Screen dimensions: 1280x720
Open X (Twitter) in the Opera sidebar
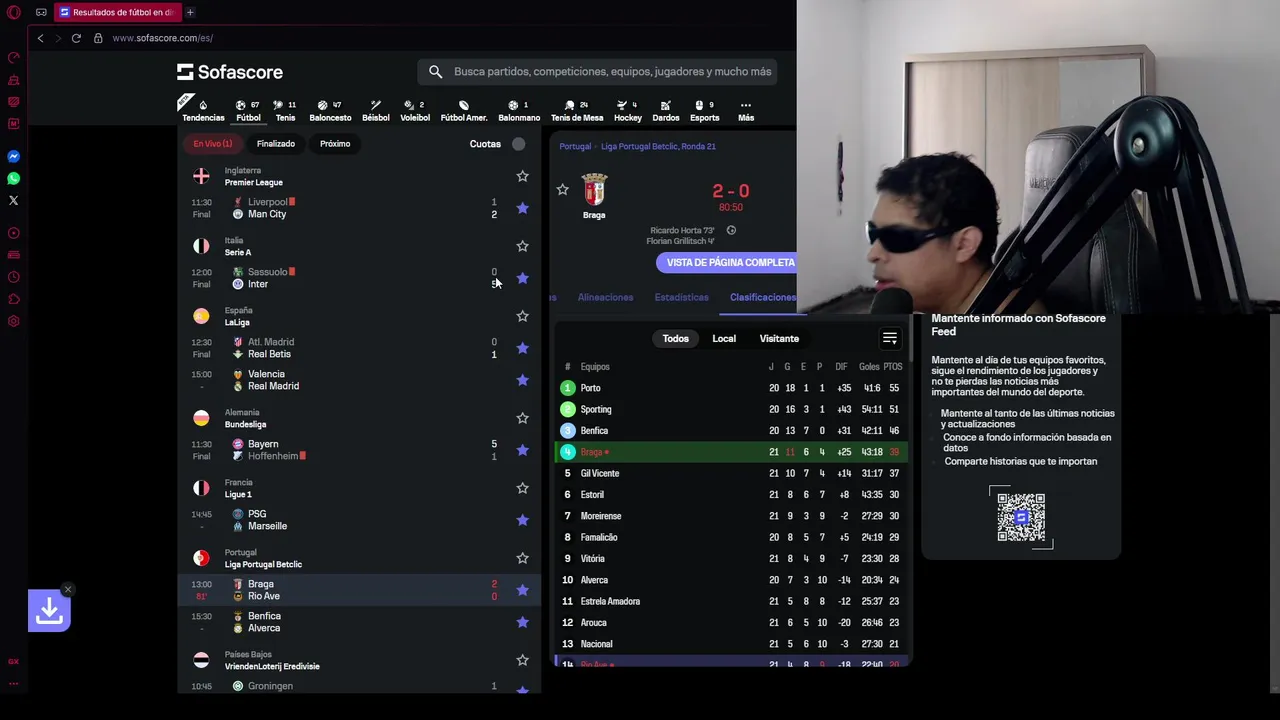tap(14, 201)
